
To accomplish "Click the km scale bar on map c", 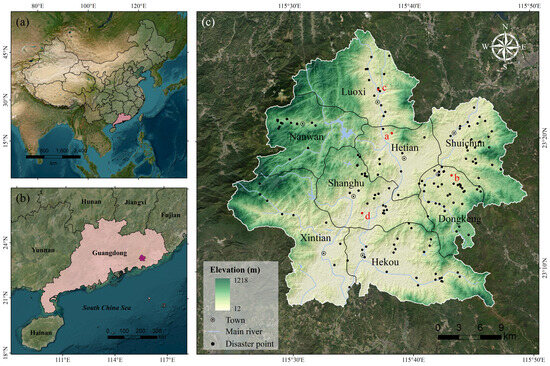I will [x=469, y=337].
